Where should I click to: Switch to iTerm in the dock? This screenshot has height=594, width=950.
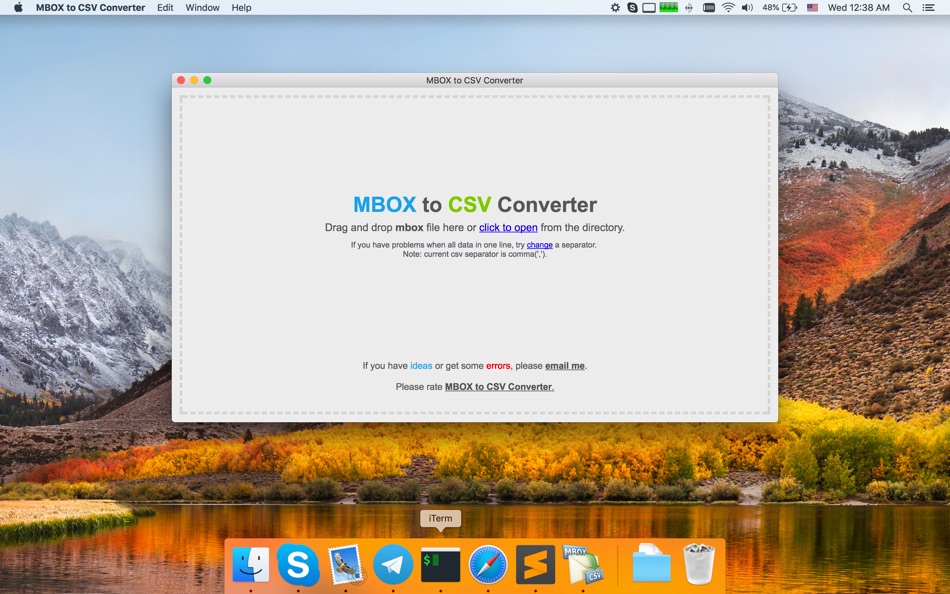[440, 565]
